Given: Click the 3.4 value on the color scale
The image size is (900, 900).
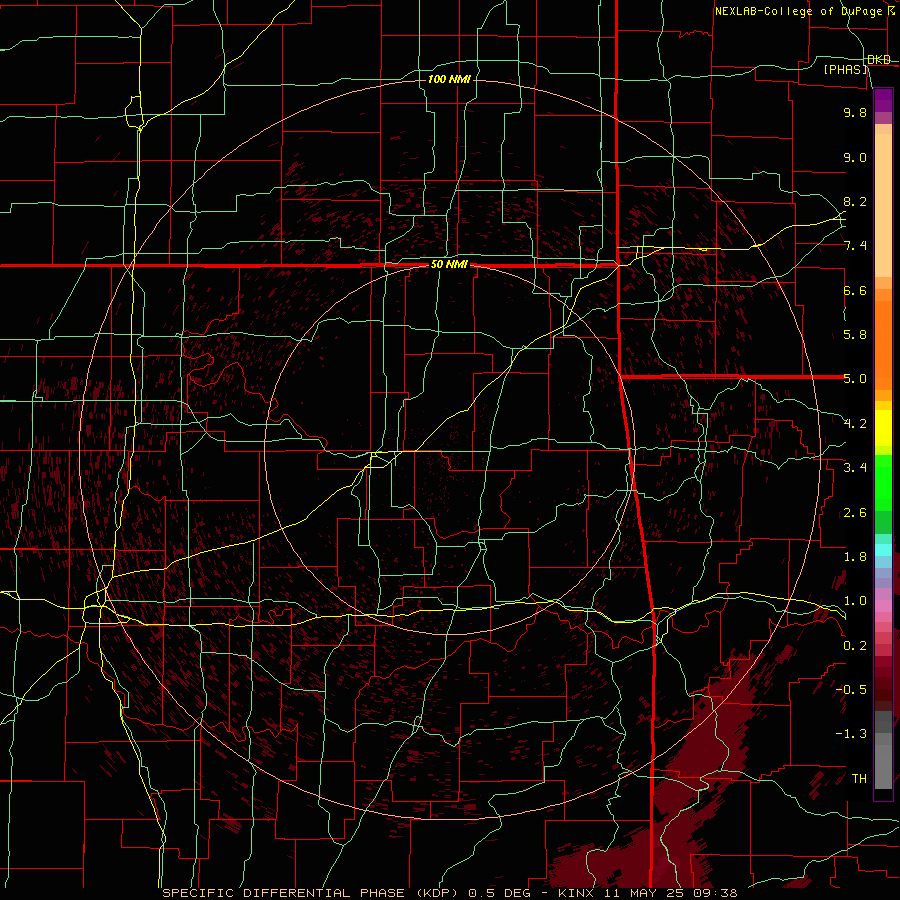Looking at the screenshot, I should coord(855,468).
